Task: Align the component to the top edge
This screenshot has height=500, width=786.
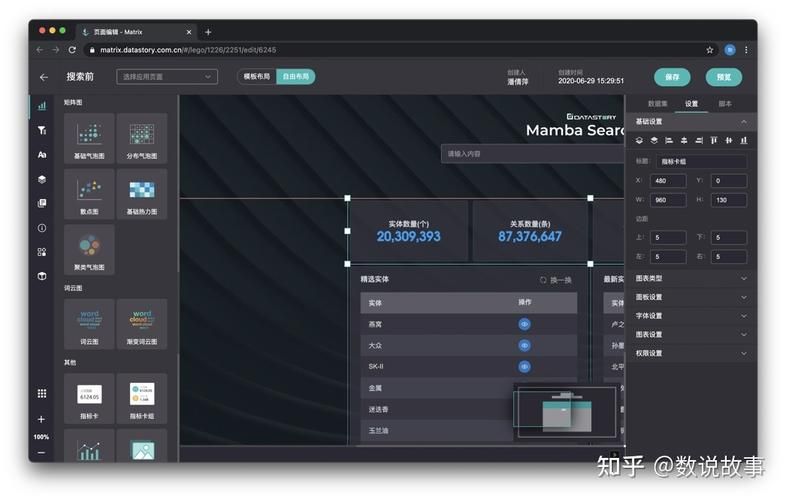Action: (x=713, y=140)
